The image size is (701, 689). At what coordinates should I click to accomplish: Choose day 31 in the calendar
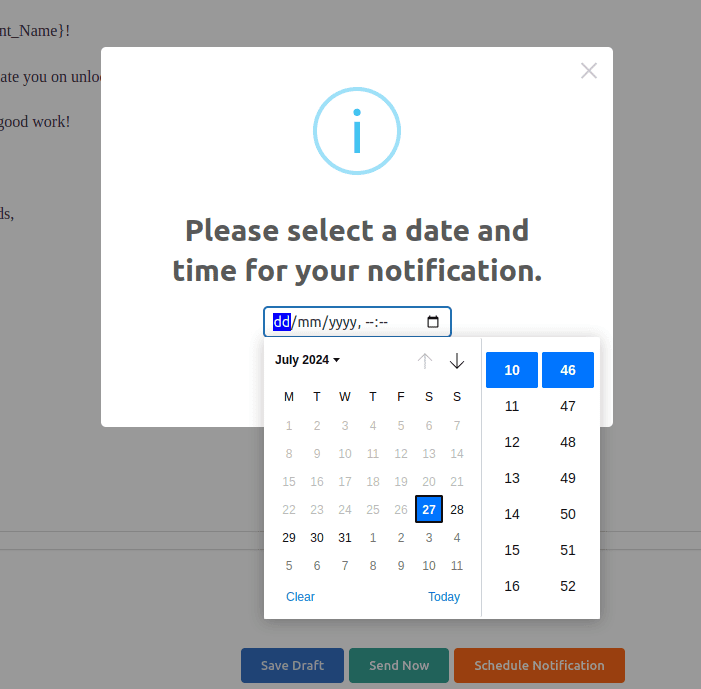[345, 537]
